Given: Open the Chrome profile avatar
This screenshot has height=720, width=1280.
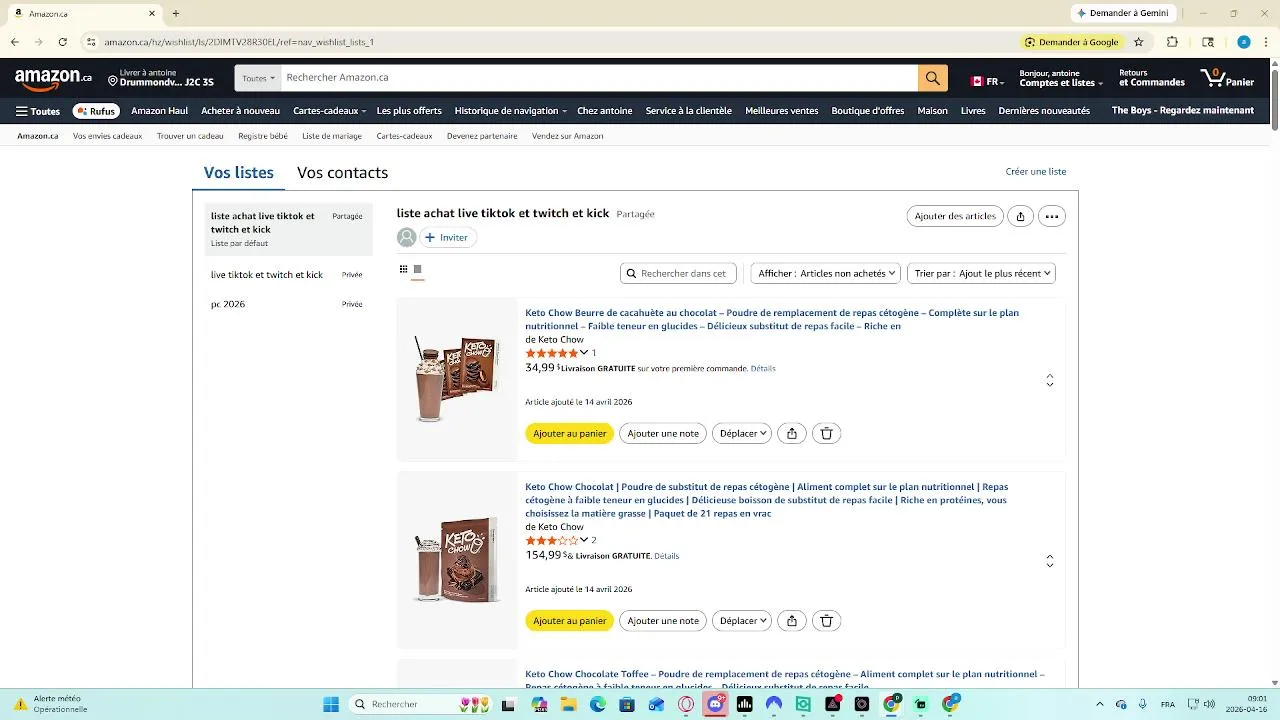Looking at the screenshot, I should tap(1243, 42).
